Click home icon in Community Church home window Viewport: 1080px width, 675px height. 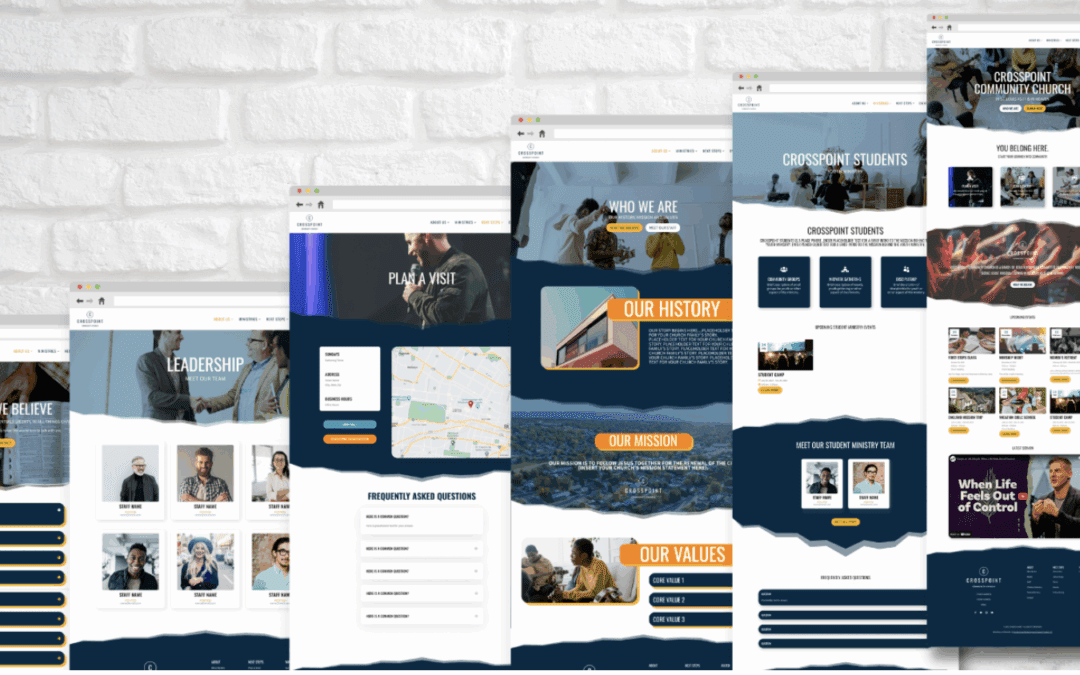tap(949, 28)
